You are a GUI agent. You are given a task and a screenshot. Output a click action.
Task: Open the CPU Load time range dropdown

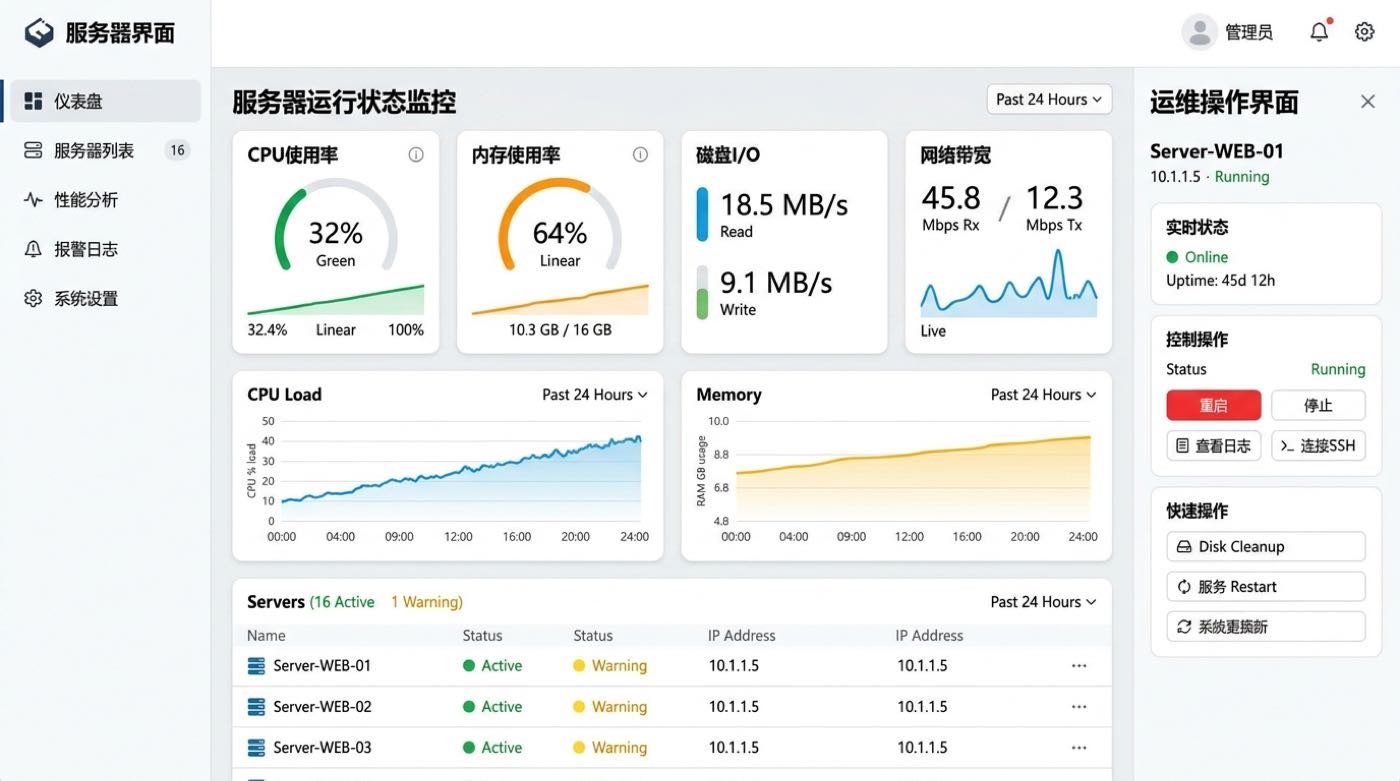[595, 395]
